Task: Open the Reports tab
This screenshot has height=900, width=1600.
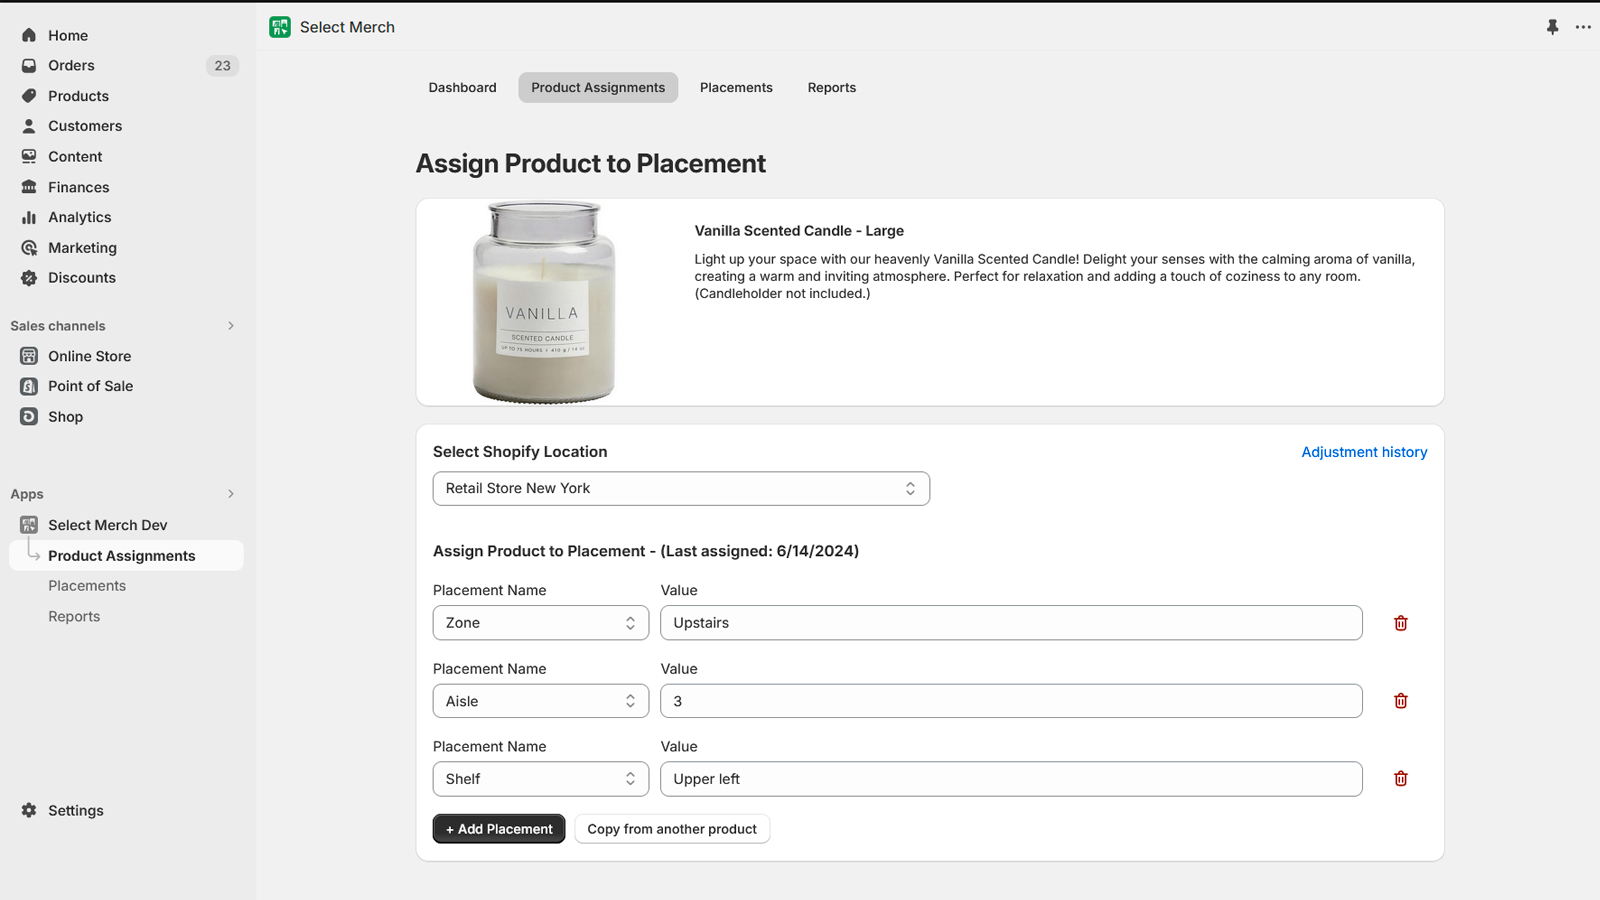Action: pyautogui.click(x=832, y=88)
